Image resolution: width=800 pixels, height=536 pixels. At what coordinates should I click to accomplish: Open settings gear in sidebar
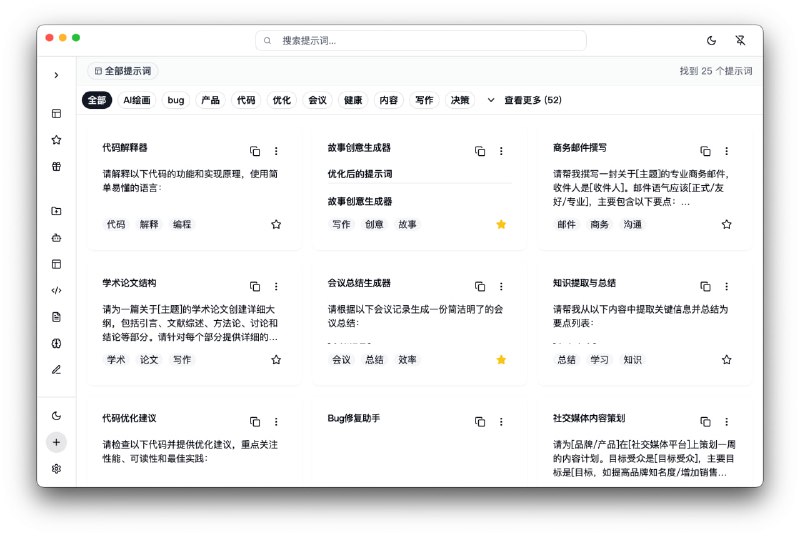[x=56, y=469]
